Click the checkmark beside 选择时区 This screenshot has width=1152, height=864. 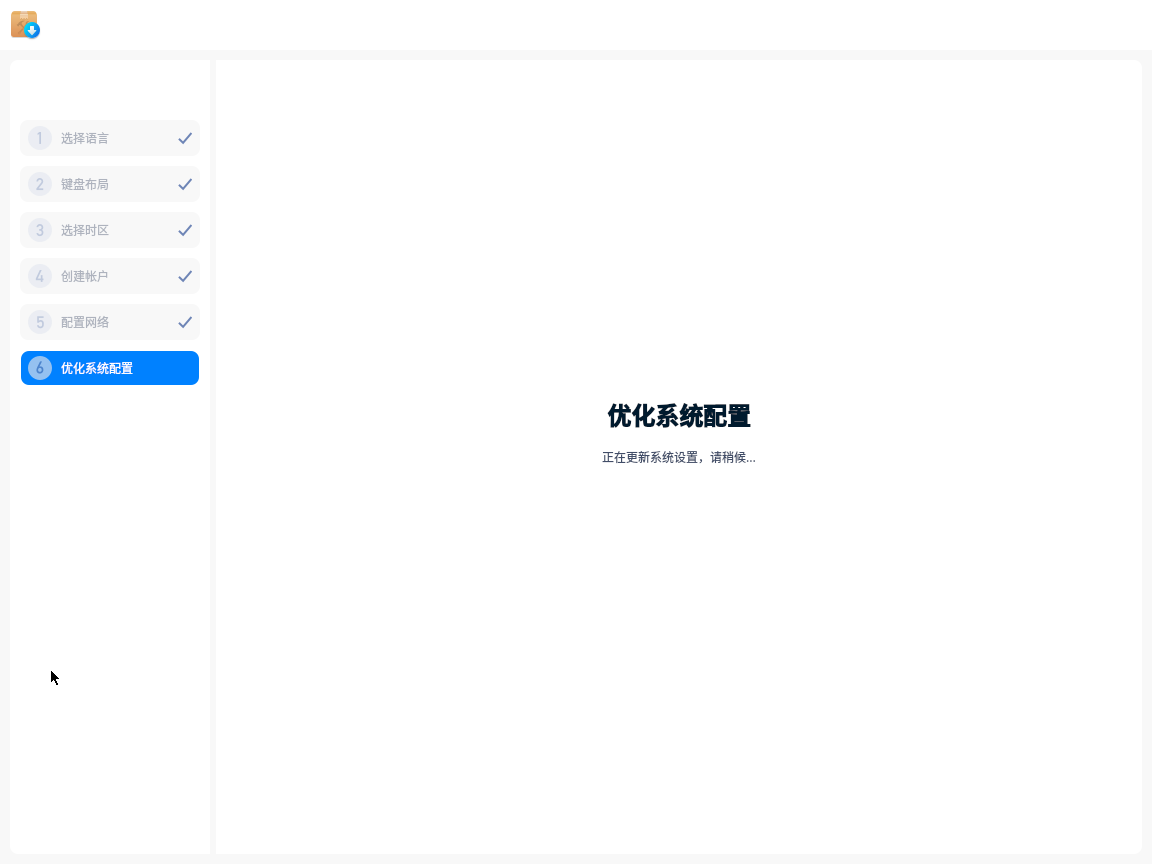tap(185, 230)
